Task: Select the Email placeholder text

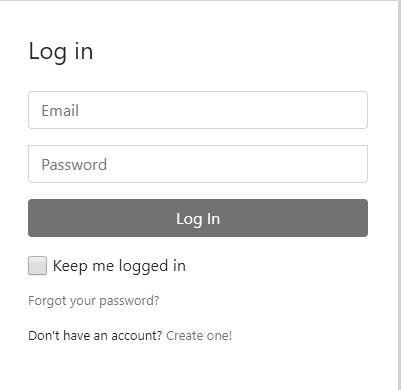Action: (60, 110)
